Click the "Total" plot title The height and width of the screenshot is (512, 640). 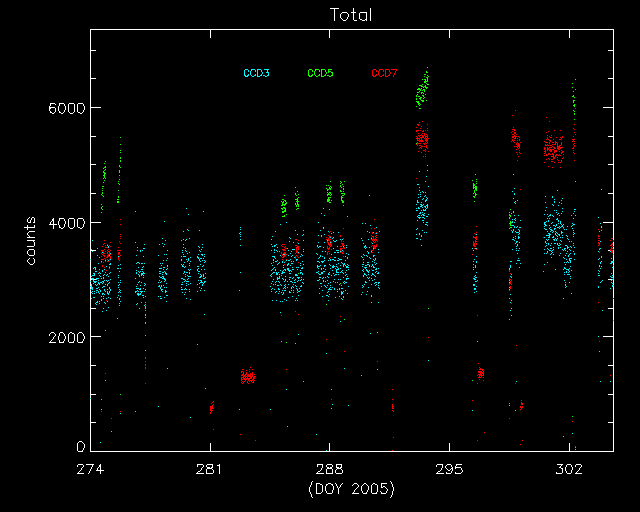pos(351,15)
